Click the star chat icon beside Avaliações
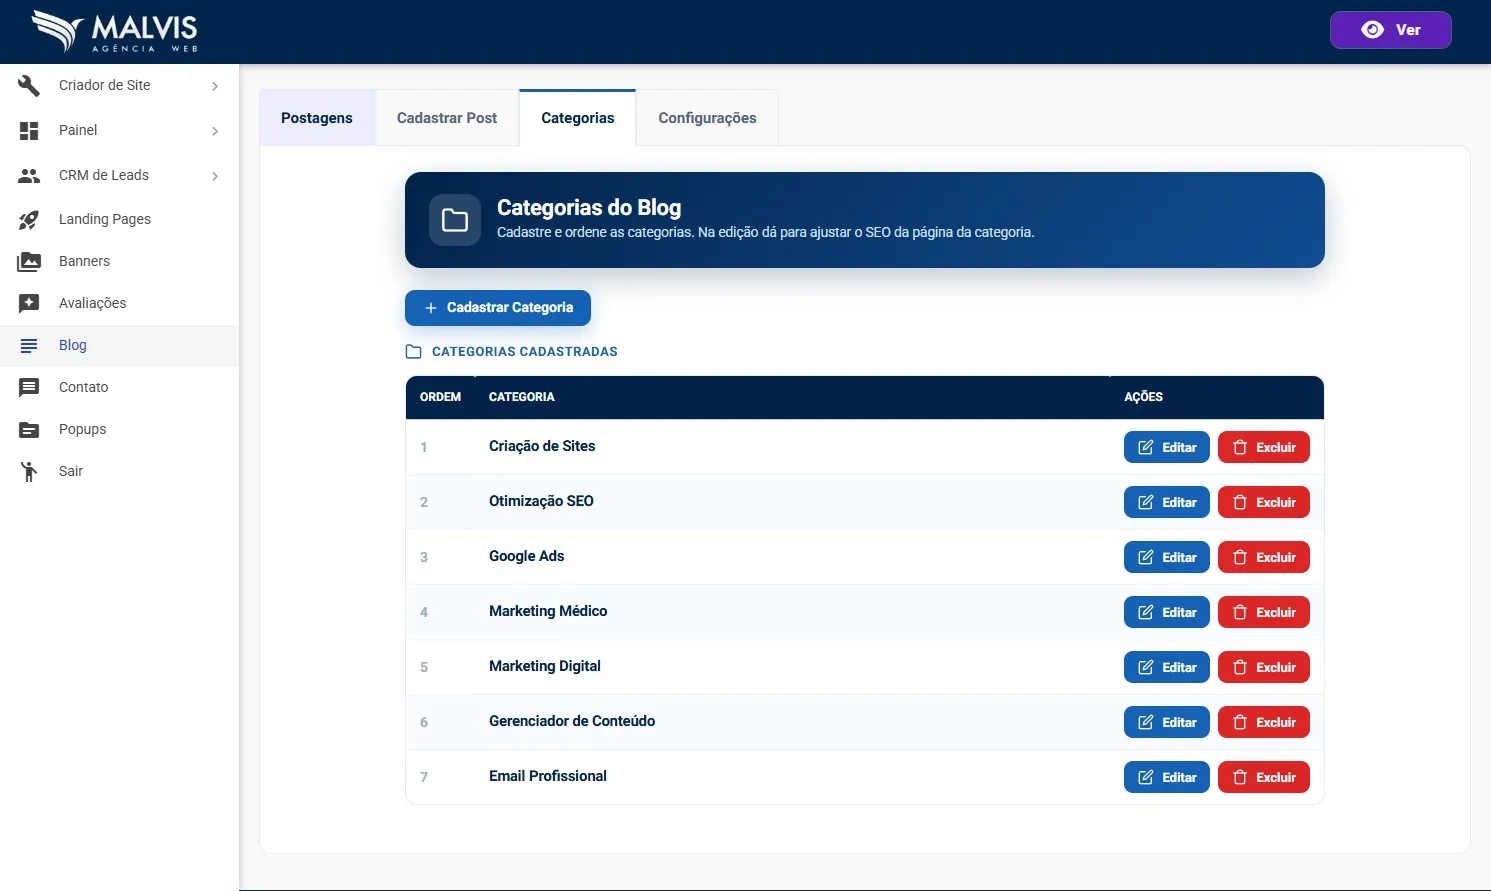Viewport: 1491px width, 891px height. [x=29, y=303]
